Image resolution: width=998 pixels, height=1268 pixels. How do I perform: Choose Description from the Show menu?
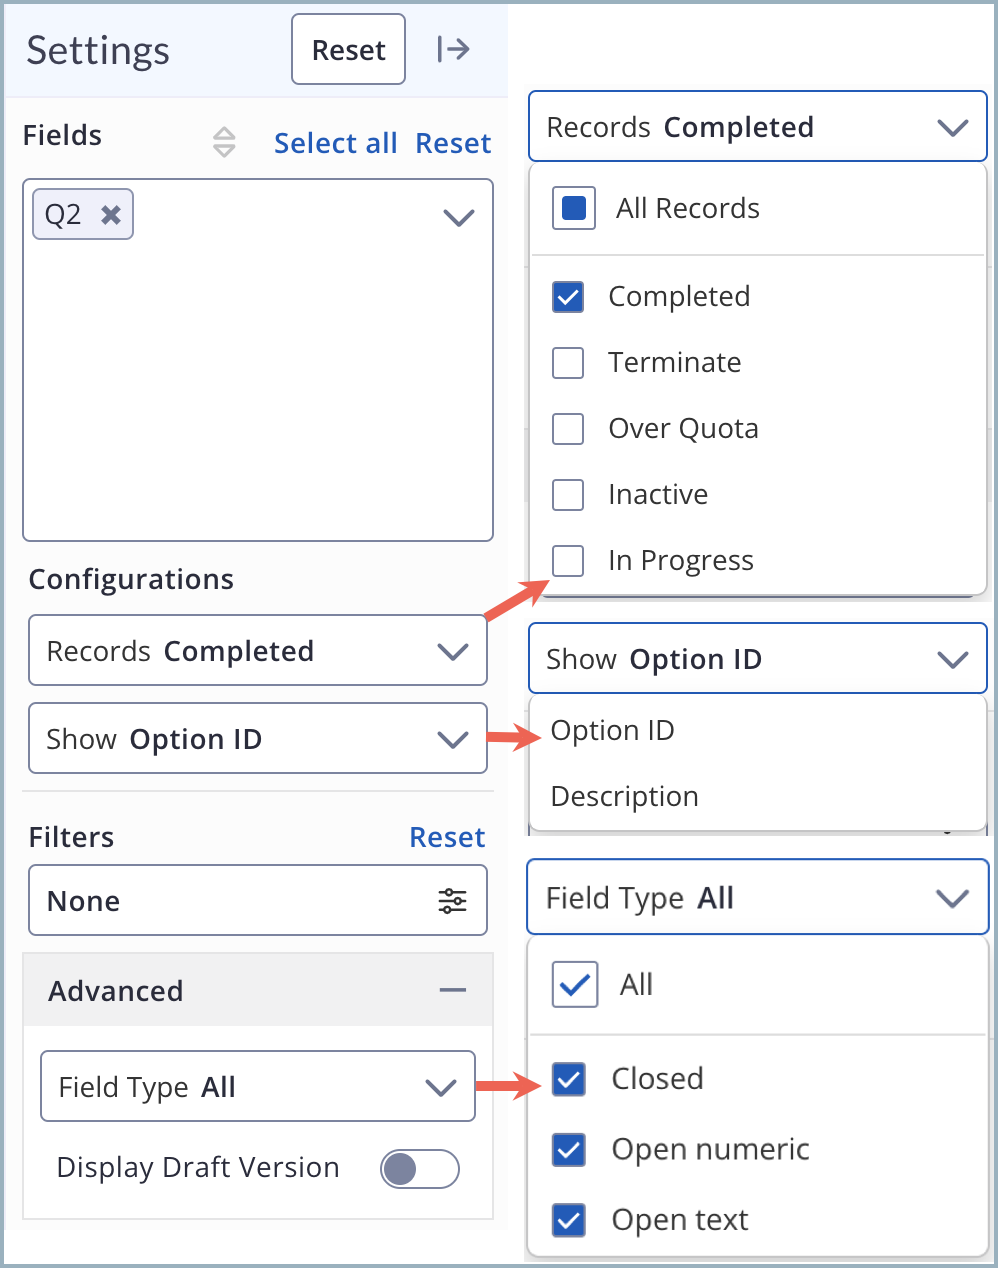tap(625, 797)
